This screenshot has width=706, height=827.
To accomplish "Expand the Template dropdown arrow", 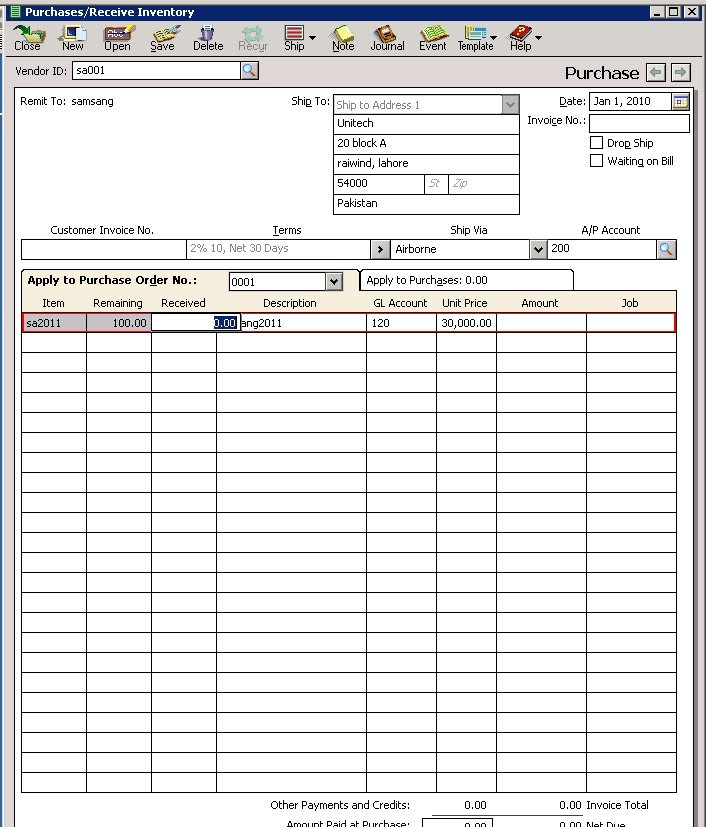I will point(494,37).
